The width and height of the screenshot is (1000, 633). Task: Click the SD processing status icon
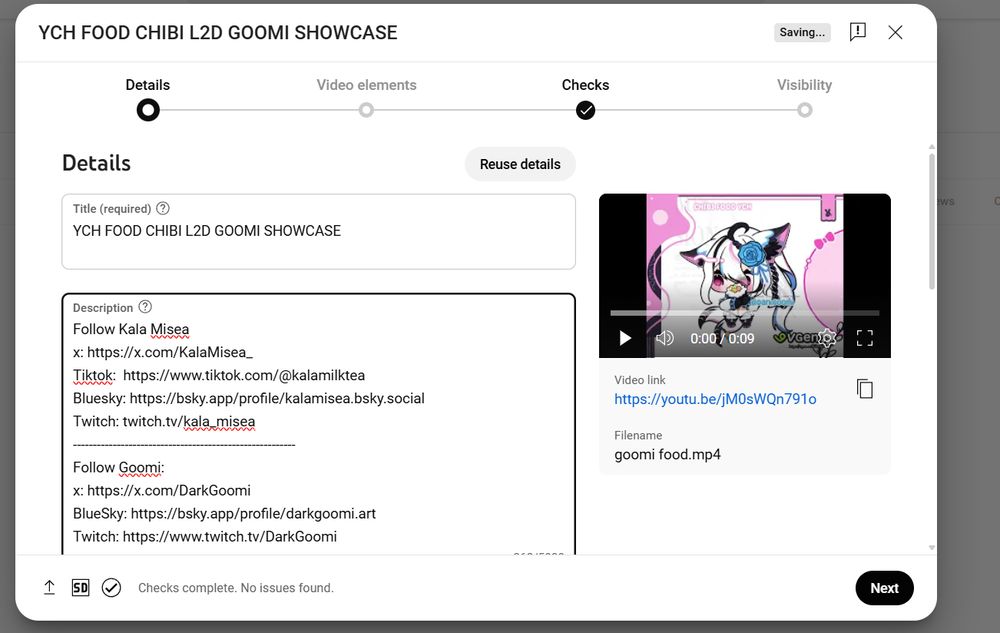pos(80,588)
